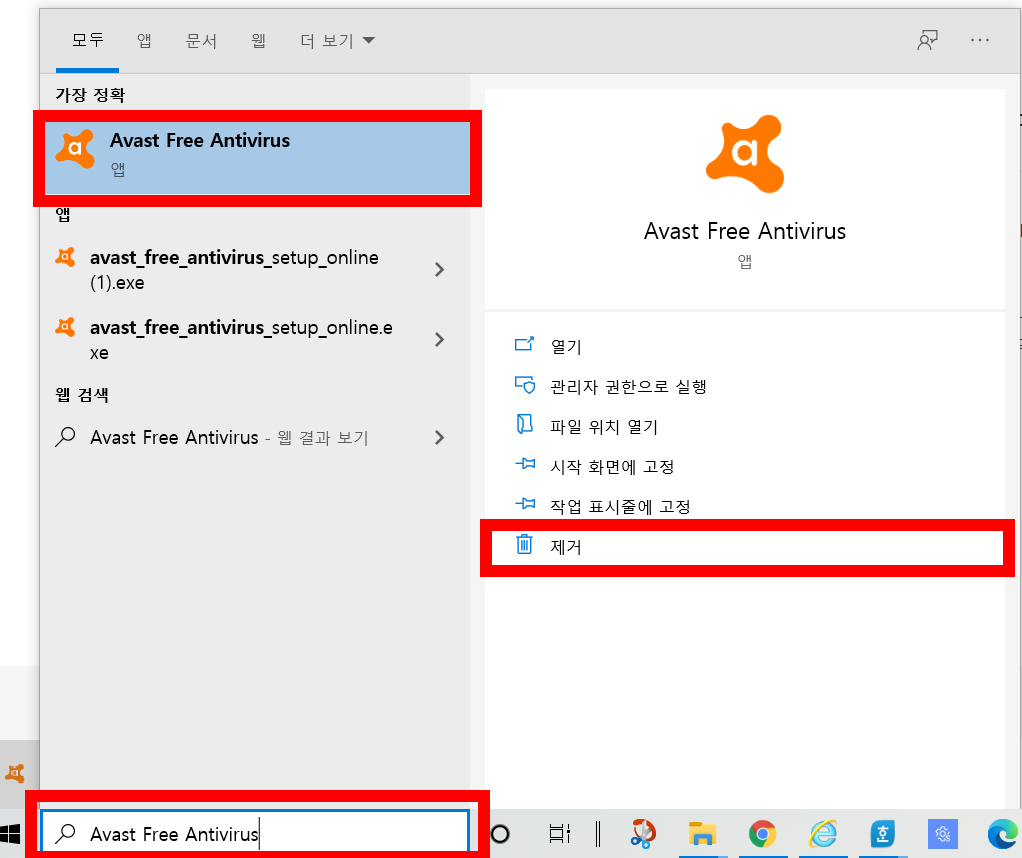Open File Explorer from taskbar

point(702,833)
